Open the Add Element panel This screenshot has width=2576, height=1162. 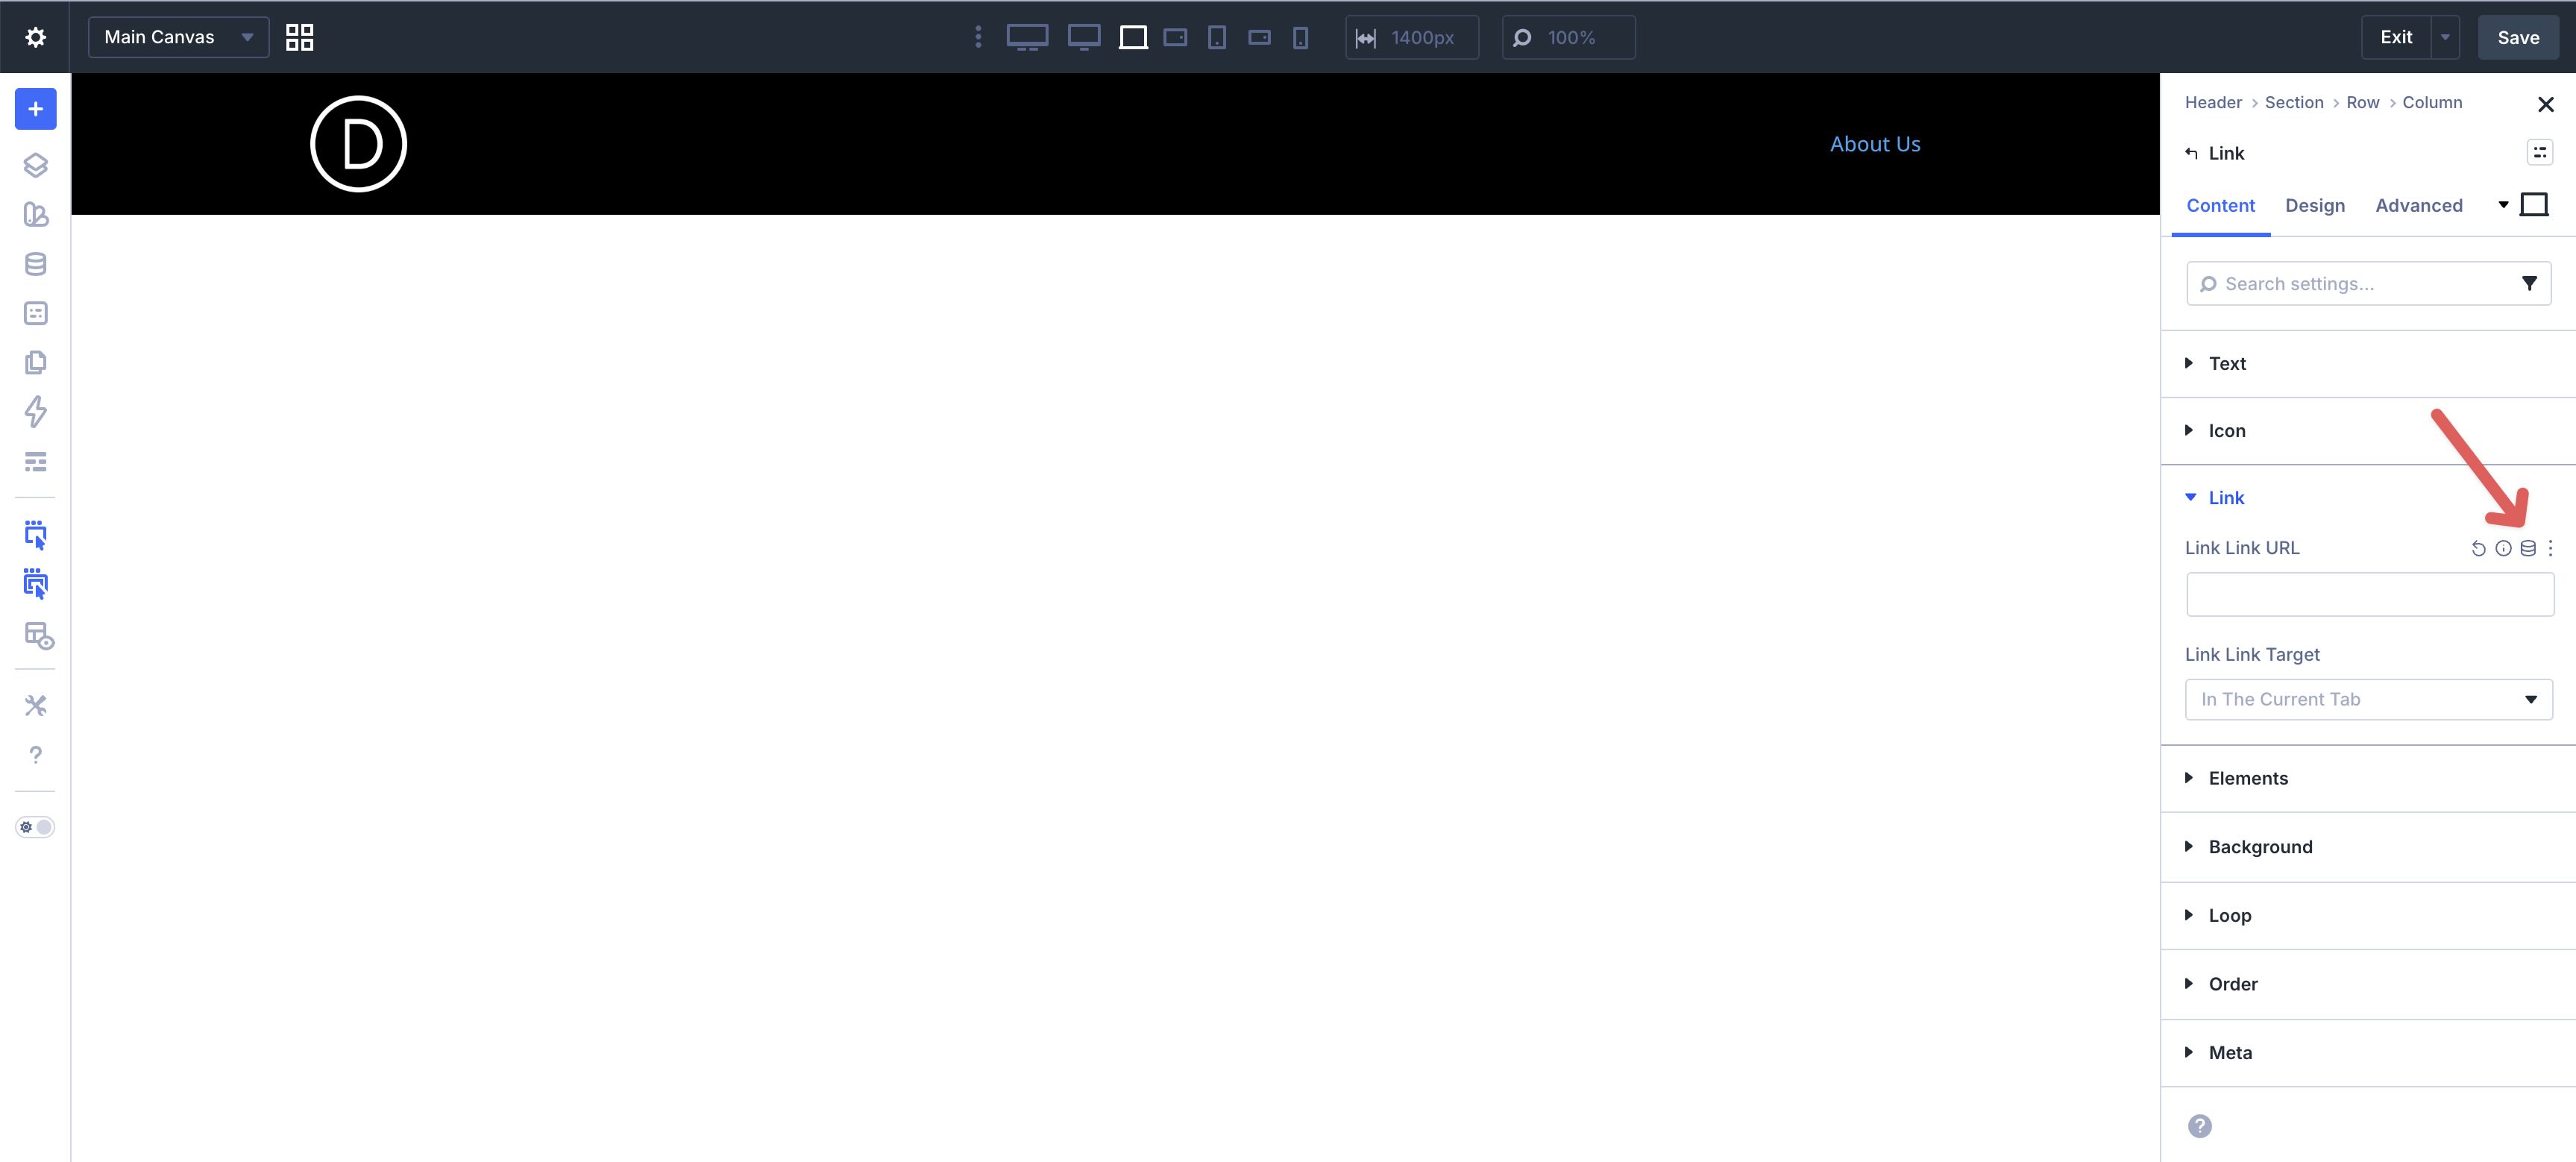(x=35, y=109)
